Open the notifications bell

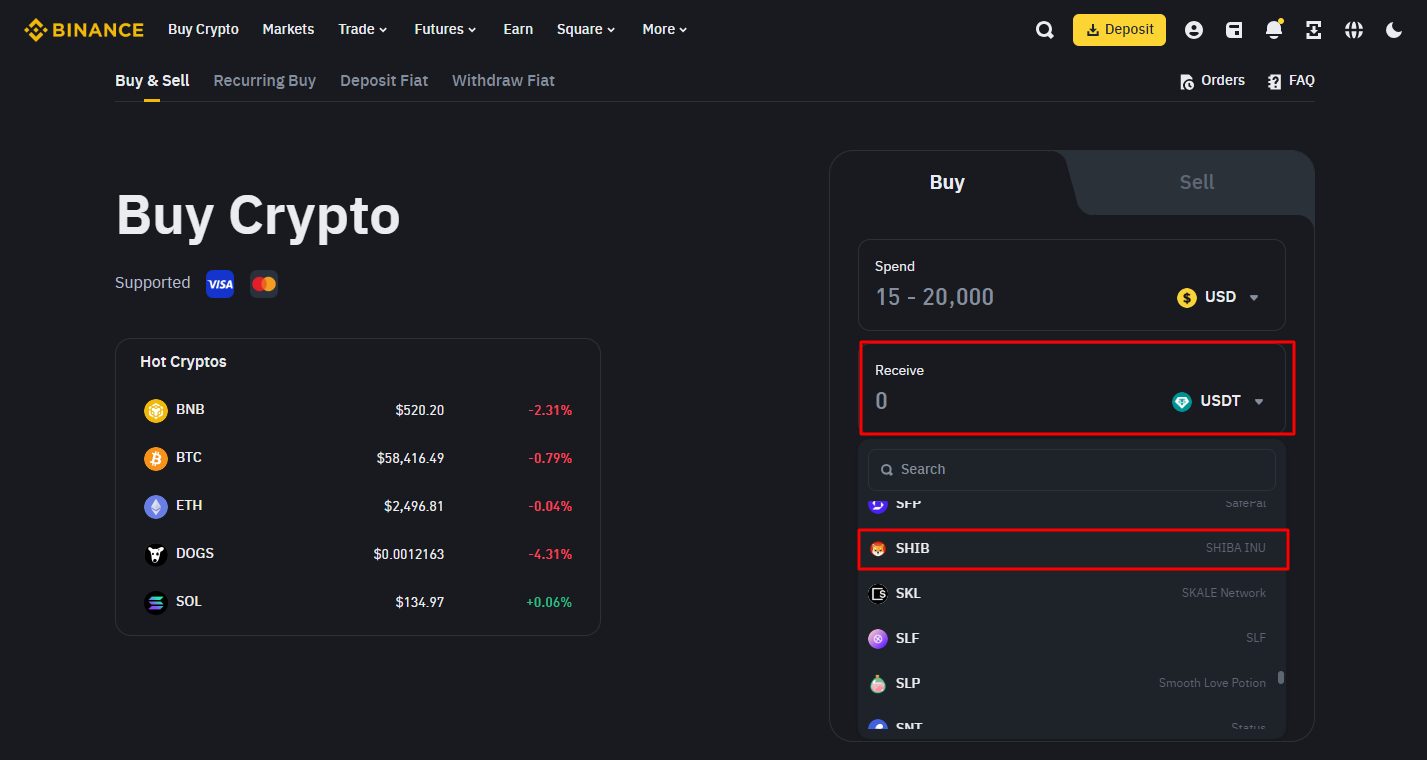tap(1274, 30)
